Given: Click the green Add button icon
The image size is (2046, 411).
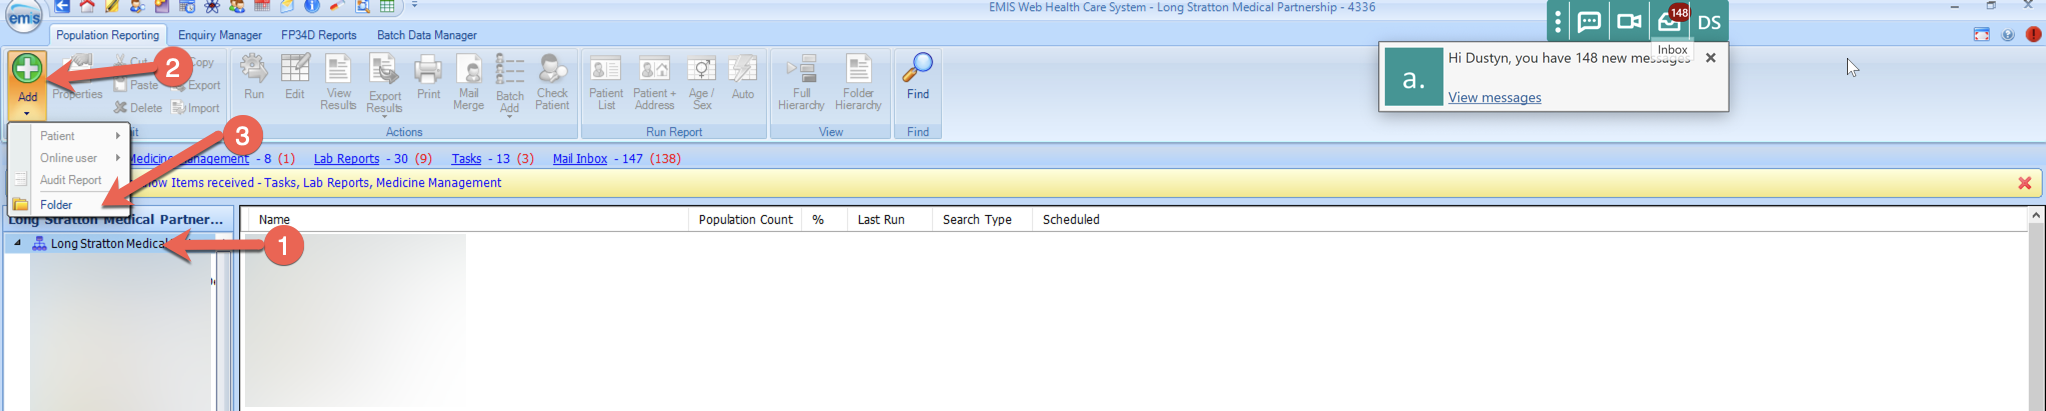Looking at the screenshot, I should coord(27,68).
